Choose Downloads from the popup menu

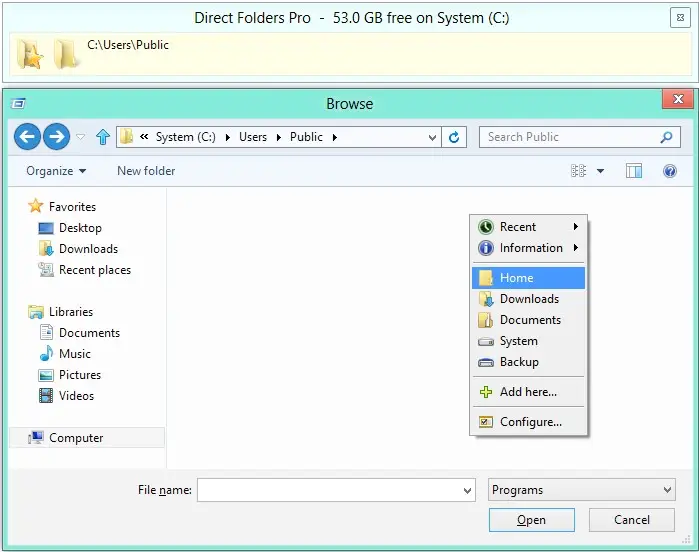coord(528,299)
